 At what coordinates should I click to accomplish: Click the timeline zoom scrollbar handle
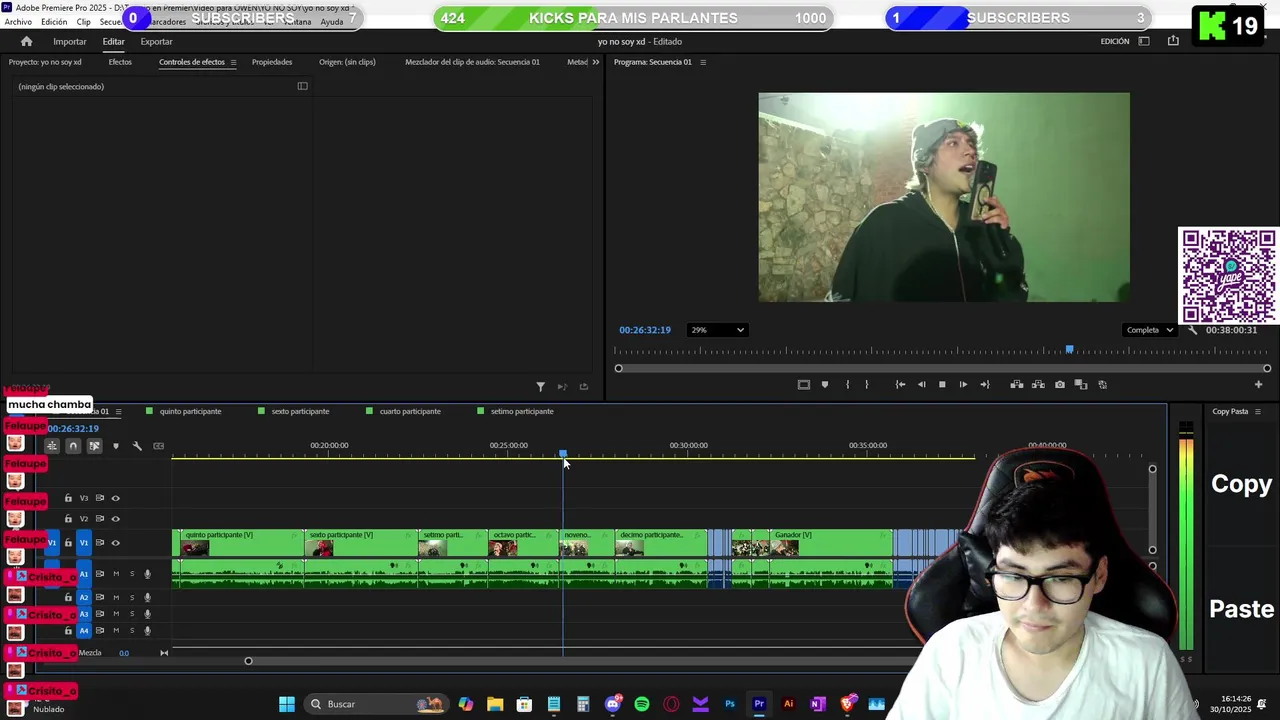249,661
